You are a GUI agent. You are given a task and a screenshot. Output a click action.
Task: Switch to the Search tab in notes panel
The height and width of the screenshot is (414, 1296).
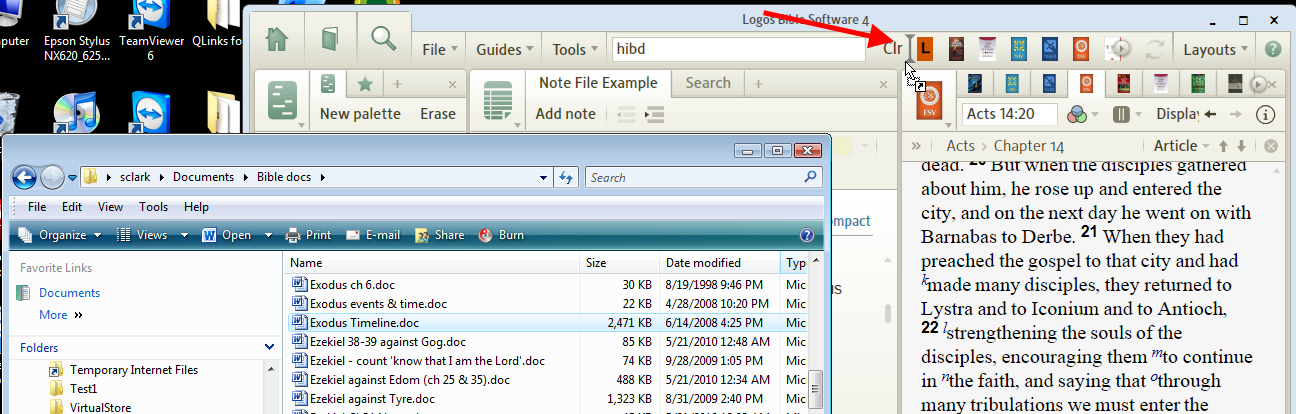click(708, 83)
